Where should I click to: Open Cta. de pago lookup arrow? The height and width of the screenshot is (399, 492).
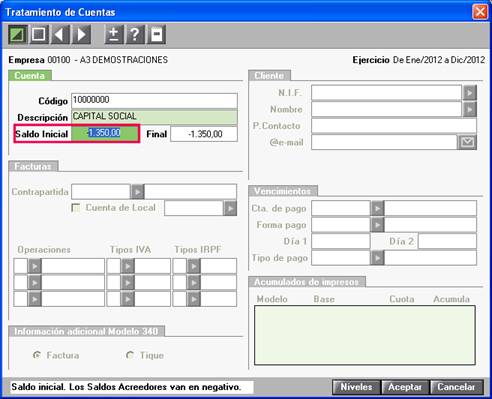[377, 208]
